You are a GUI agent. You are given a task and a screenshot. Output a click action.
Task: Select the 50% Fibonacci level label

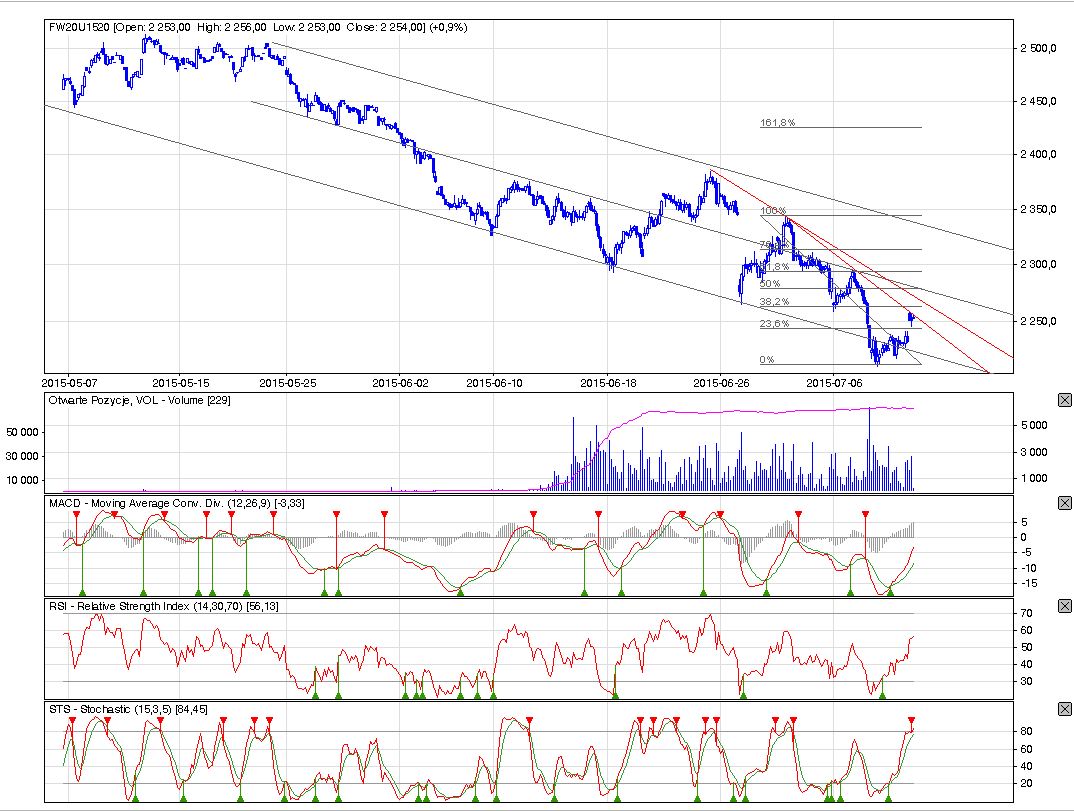point(770,284)
